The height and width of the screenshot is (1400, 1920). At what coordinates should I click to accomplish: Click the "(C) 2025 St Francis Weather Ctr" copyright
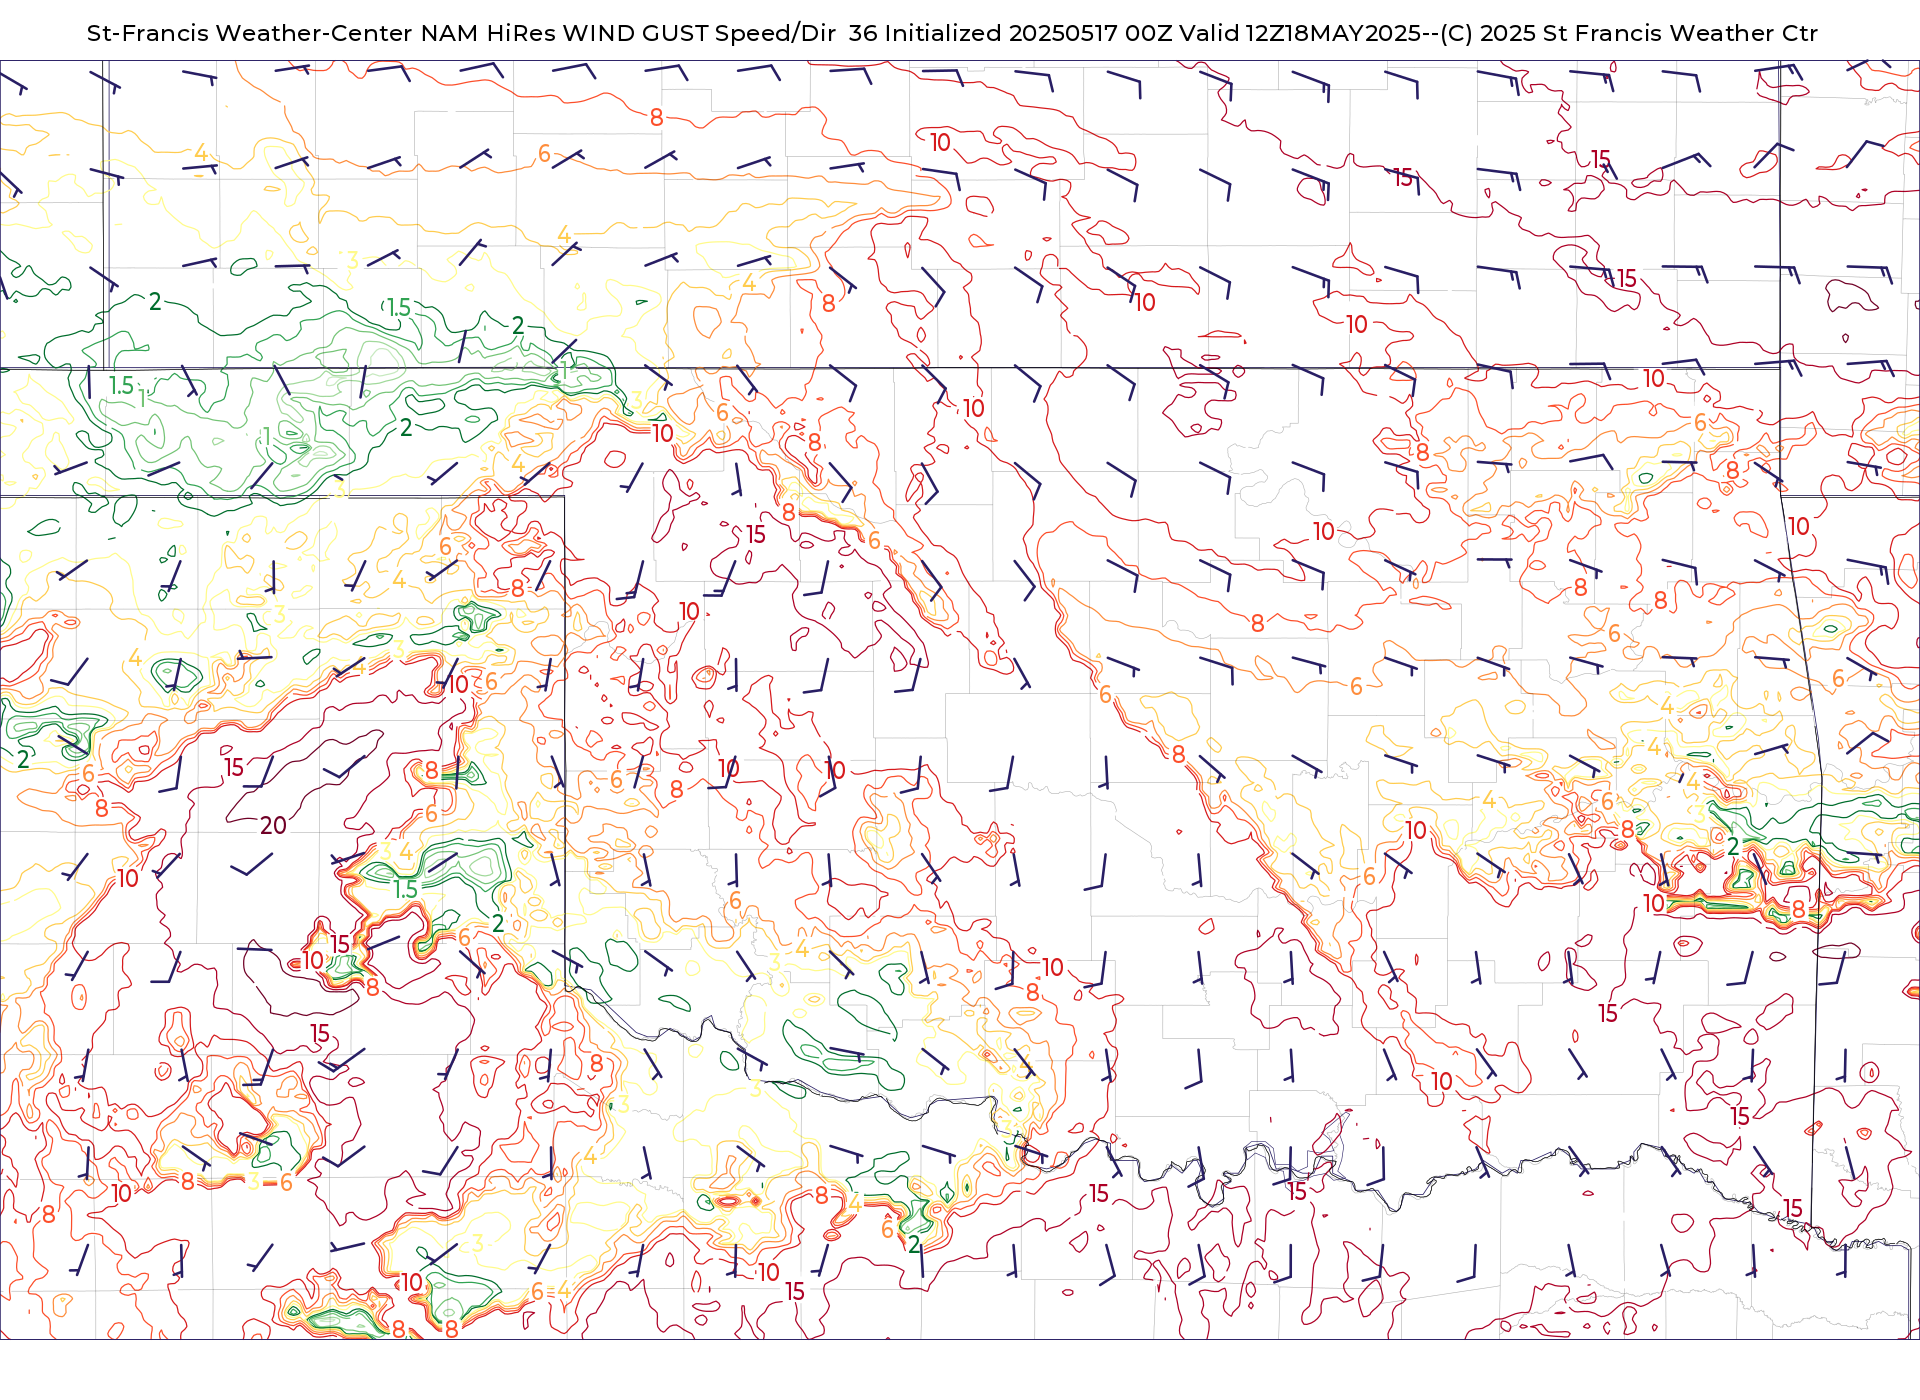pyautogui.click(x=1629, y=33)
